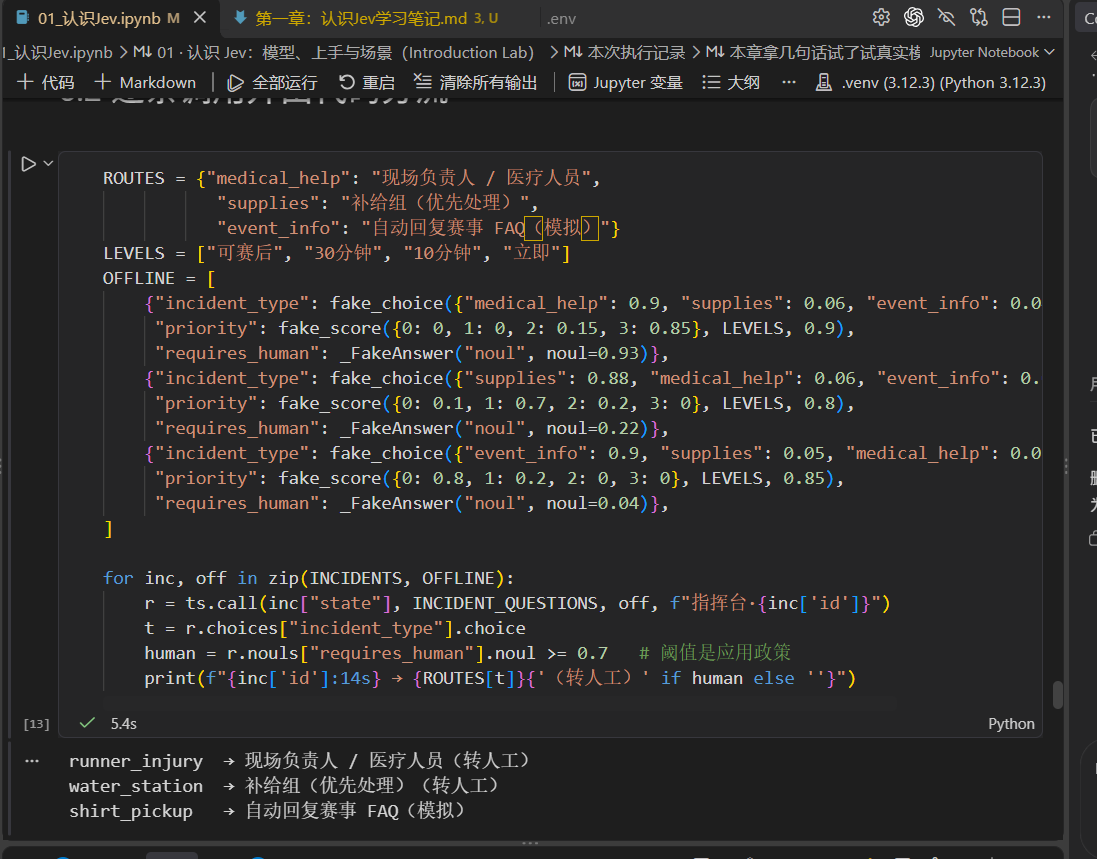The image size is (1097, 859).
Task: Open cell output ellipsis menu
Action: coord(32,762)
